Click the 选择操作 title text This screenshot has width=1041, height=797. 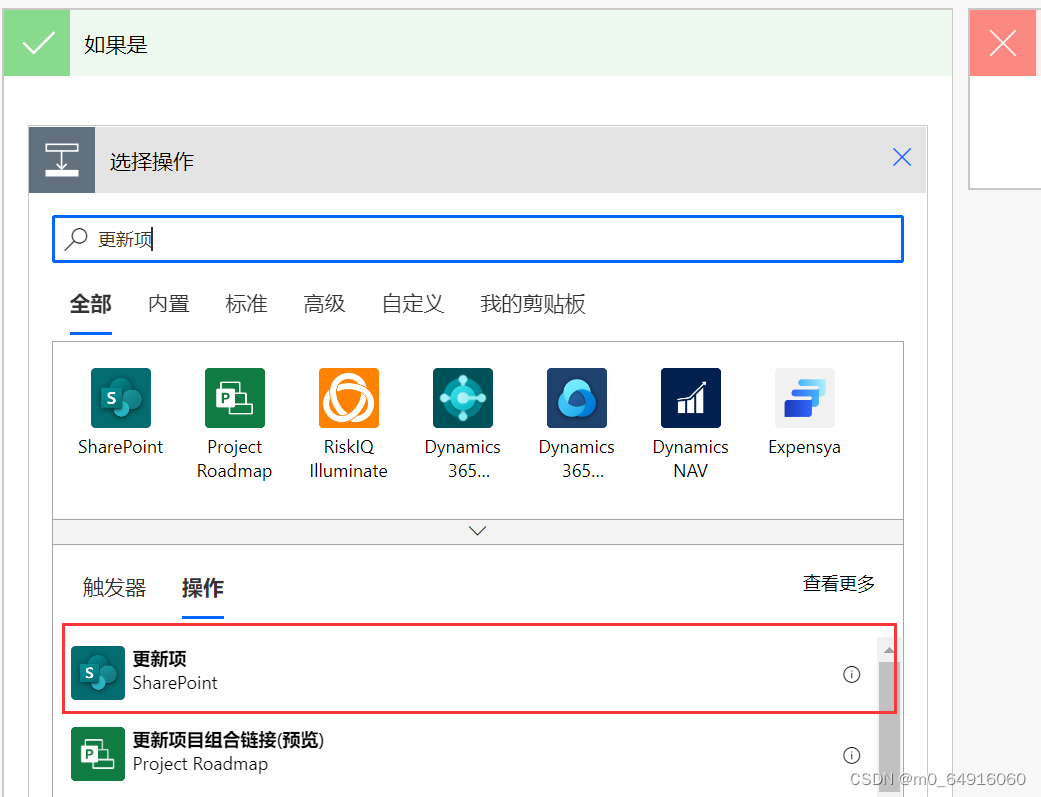[x=151, y=161]
